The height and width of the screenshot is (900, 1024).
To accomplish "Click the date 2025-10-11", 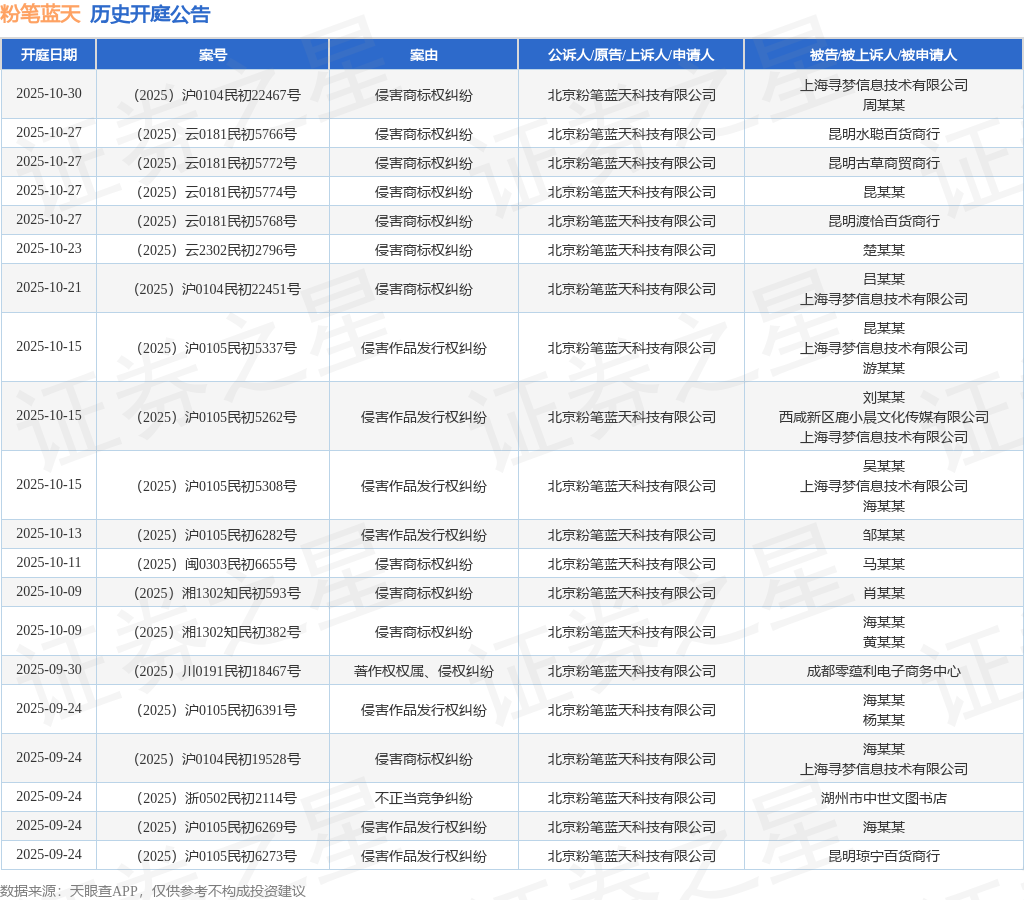I will [49, 562].
